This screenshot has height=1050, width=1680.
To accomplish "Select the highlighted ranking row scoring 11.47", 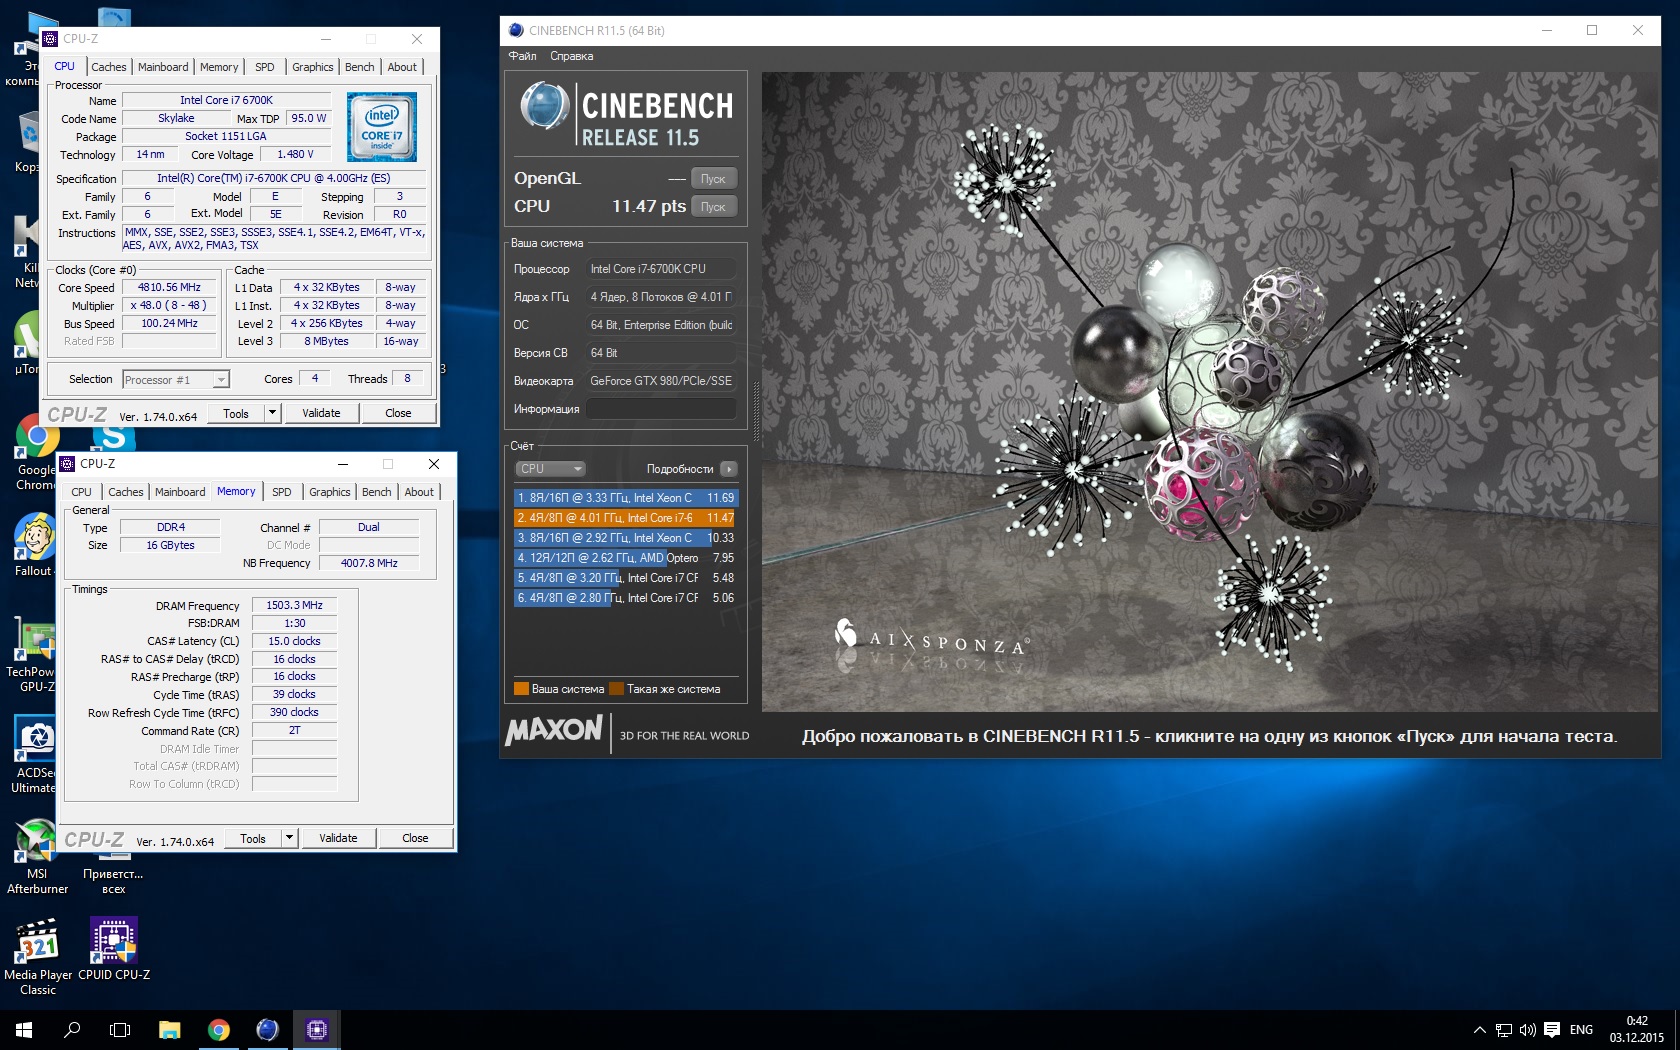I will click(x=626, y=518).
